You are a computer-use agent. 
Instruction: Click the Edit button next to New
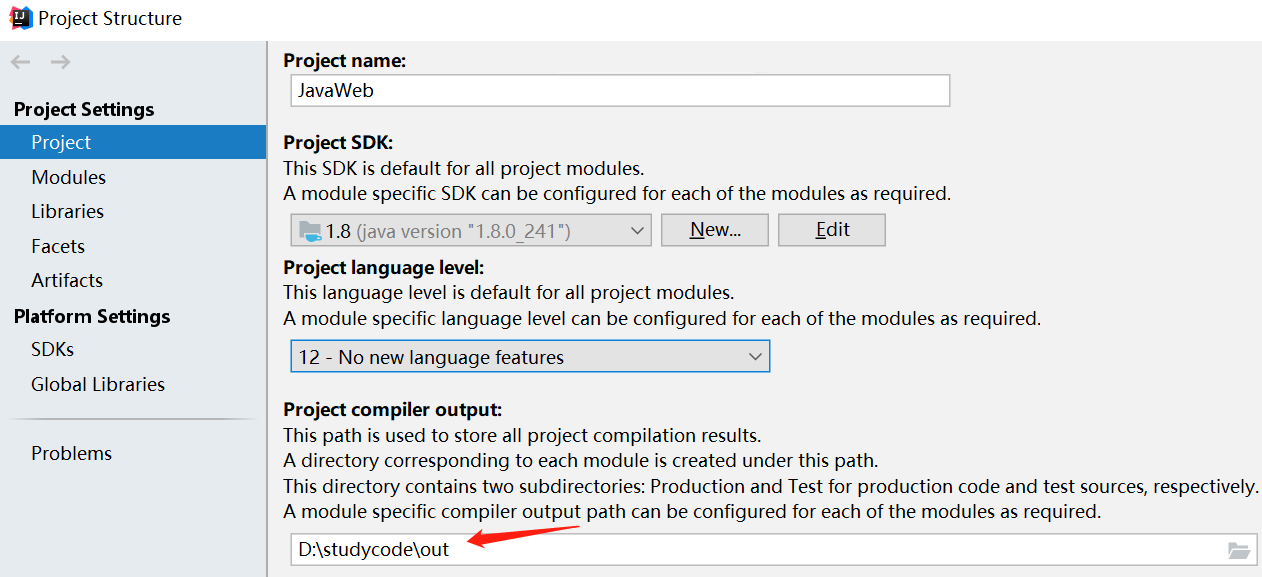coord(831,229)
